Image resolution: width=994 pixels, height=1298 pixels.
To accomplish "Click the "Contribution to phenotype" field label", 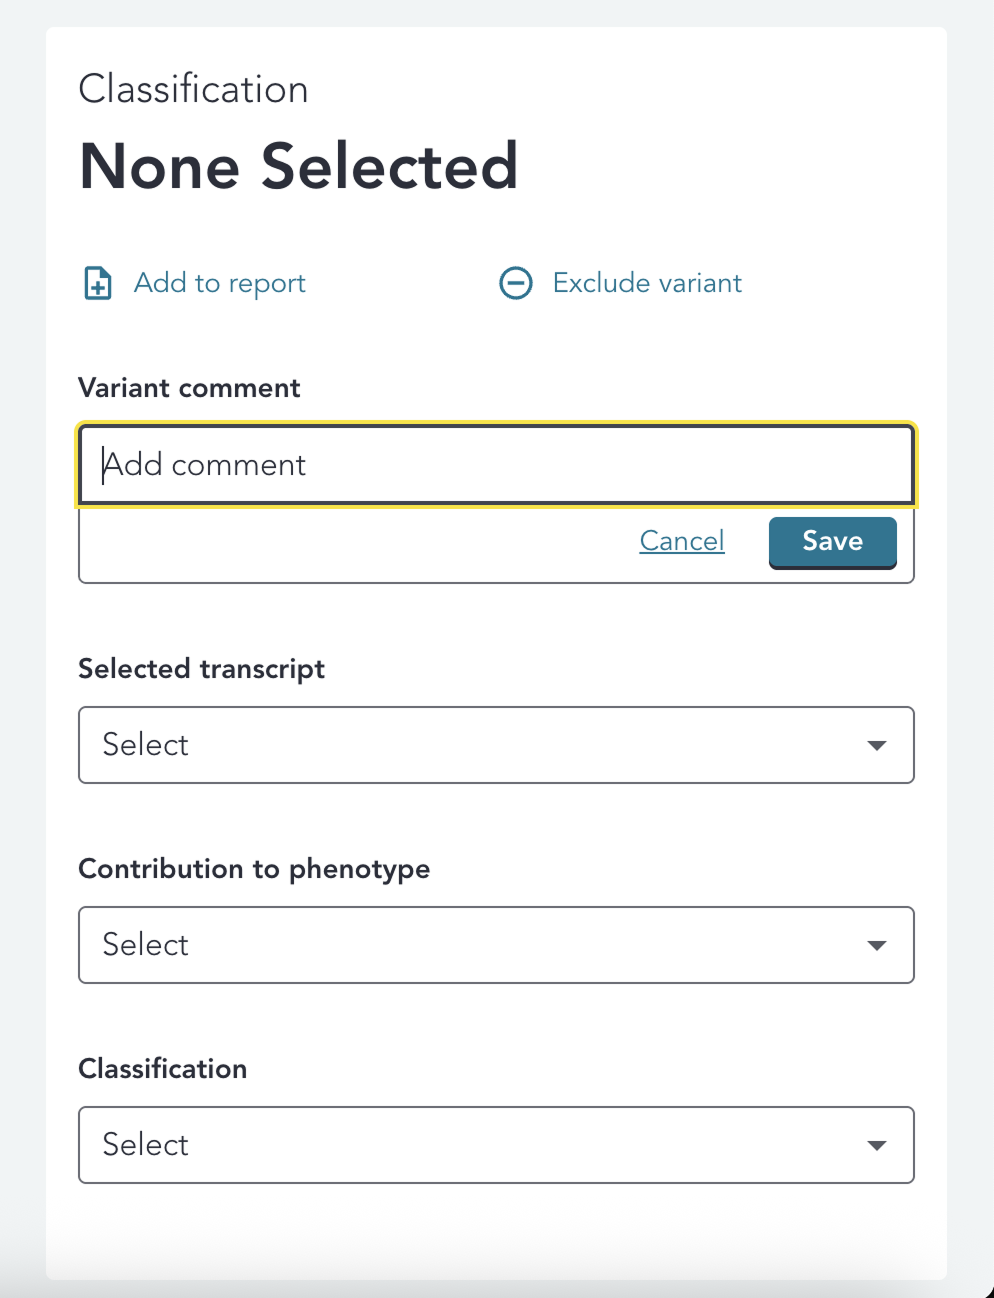I will pyautogui.click(x=254, y=869).
